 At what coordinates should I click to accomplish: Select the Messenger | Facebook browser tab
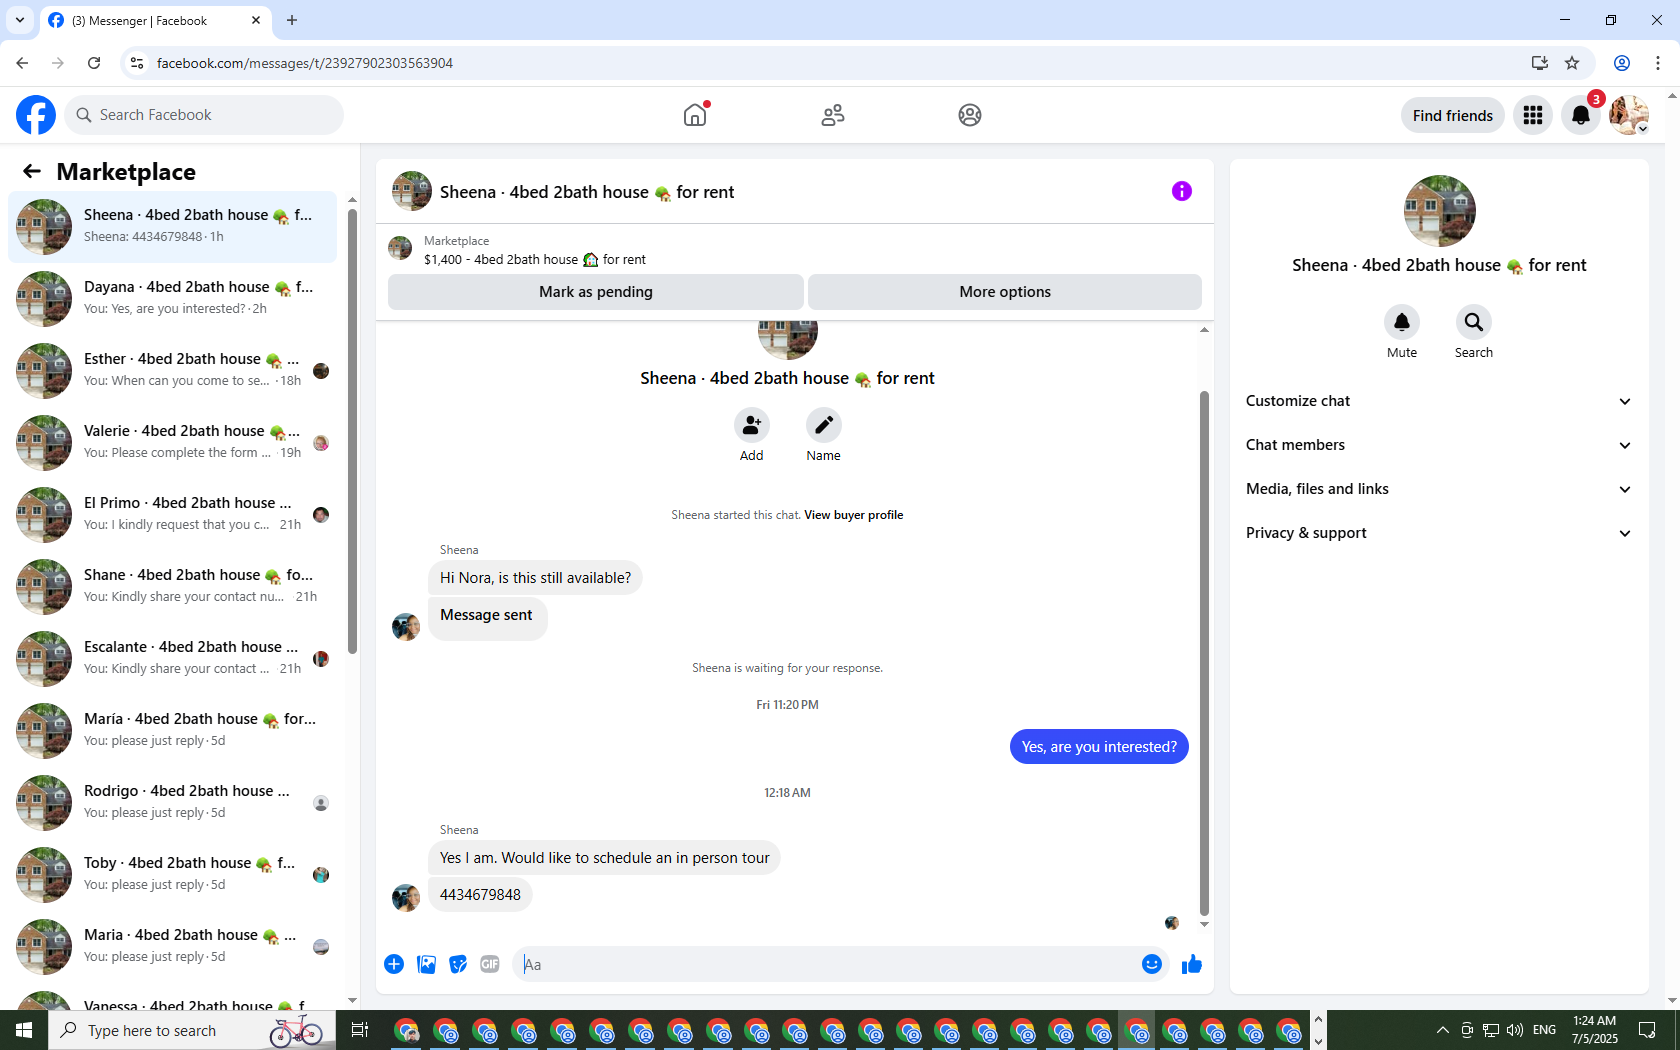coord(155,20)
